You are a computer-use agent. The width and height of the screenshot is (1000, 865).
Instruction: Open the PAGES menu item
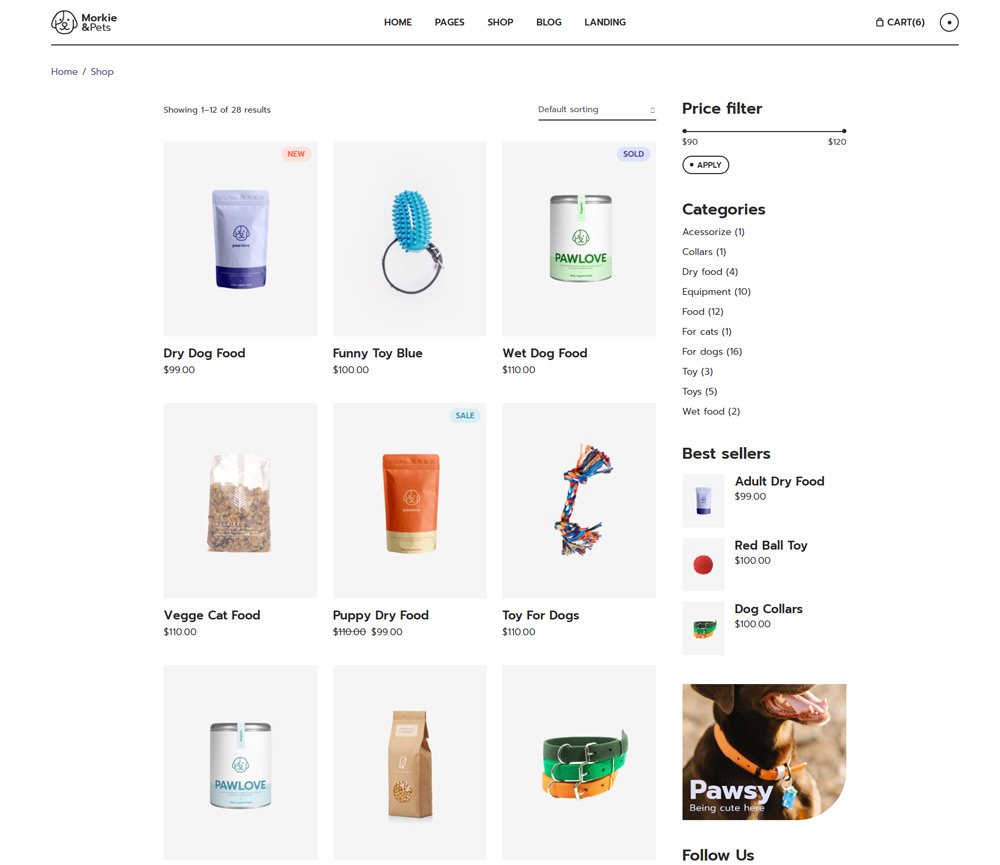pyautogui.click(x=449, y=22)
